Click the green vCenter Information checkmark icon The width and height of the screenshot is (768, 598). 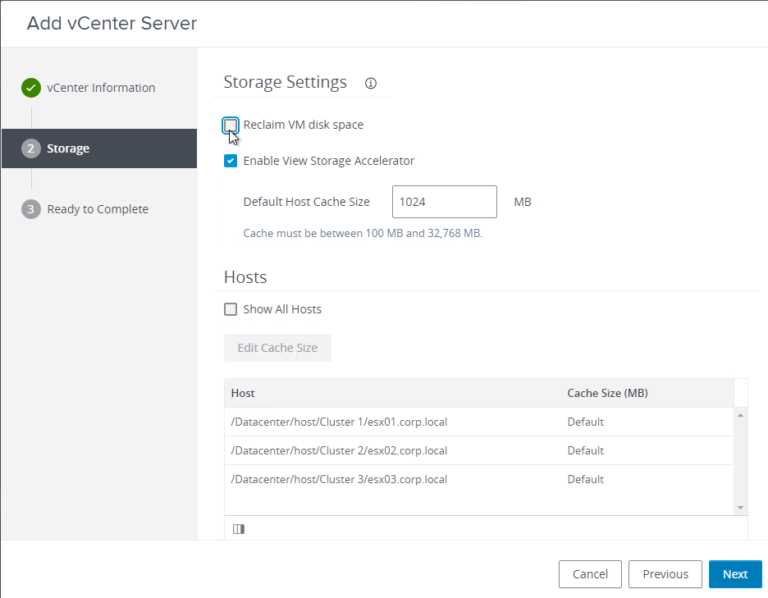[31, 88]
